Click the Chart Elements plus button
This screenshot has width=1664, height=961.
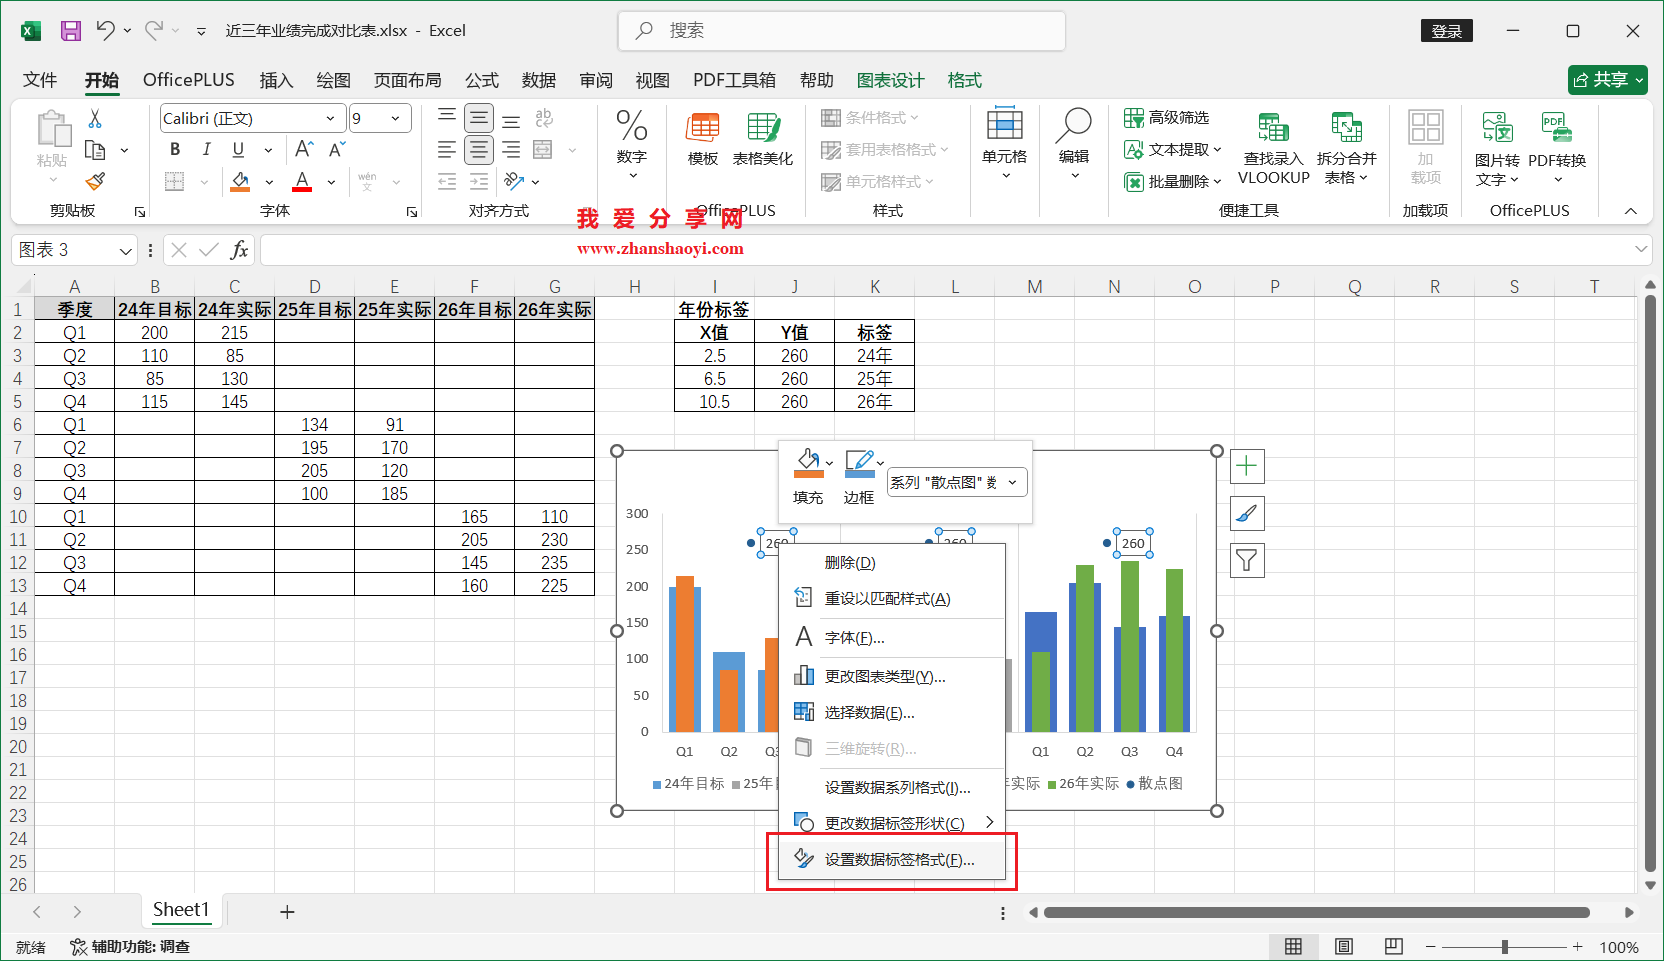point(1247,466)
